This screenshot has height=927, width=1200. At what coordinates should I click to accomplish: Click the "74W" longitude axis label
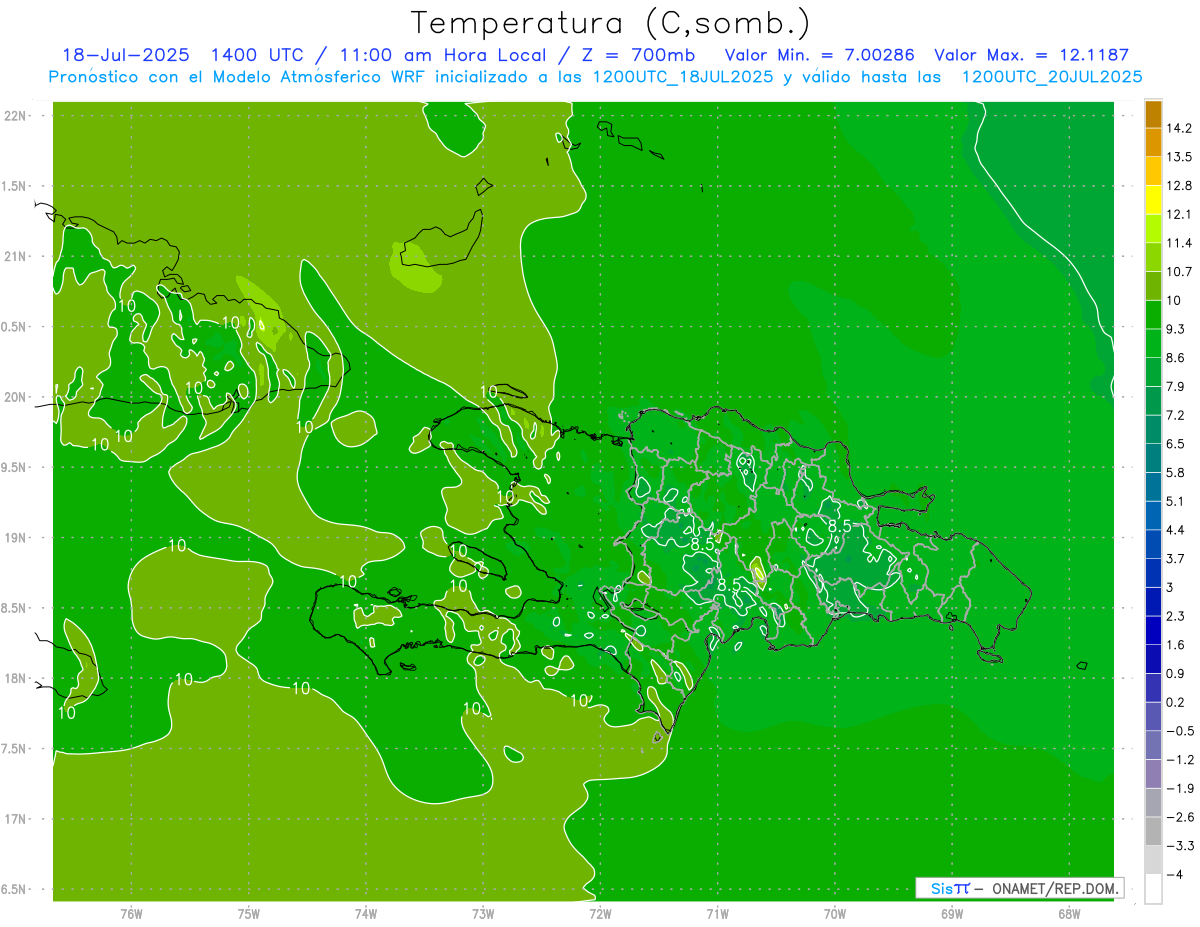click(x=366, y=913)
